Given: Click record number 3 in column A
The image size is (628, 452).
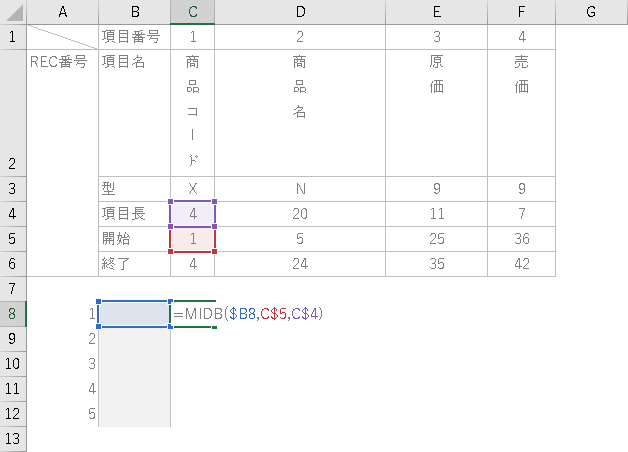Looking at the screenshot, I should coord(62,364).
